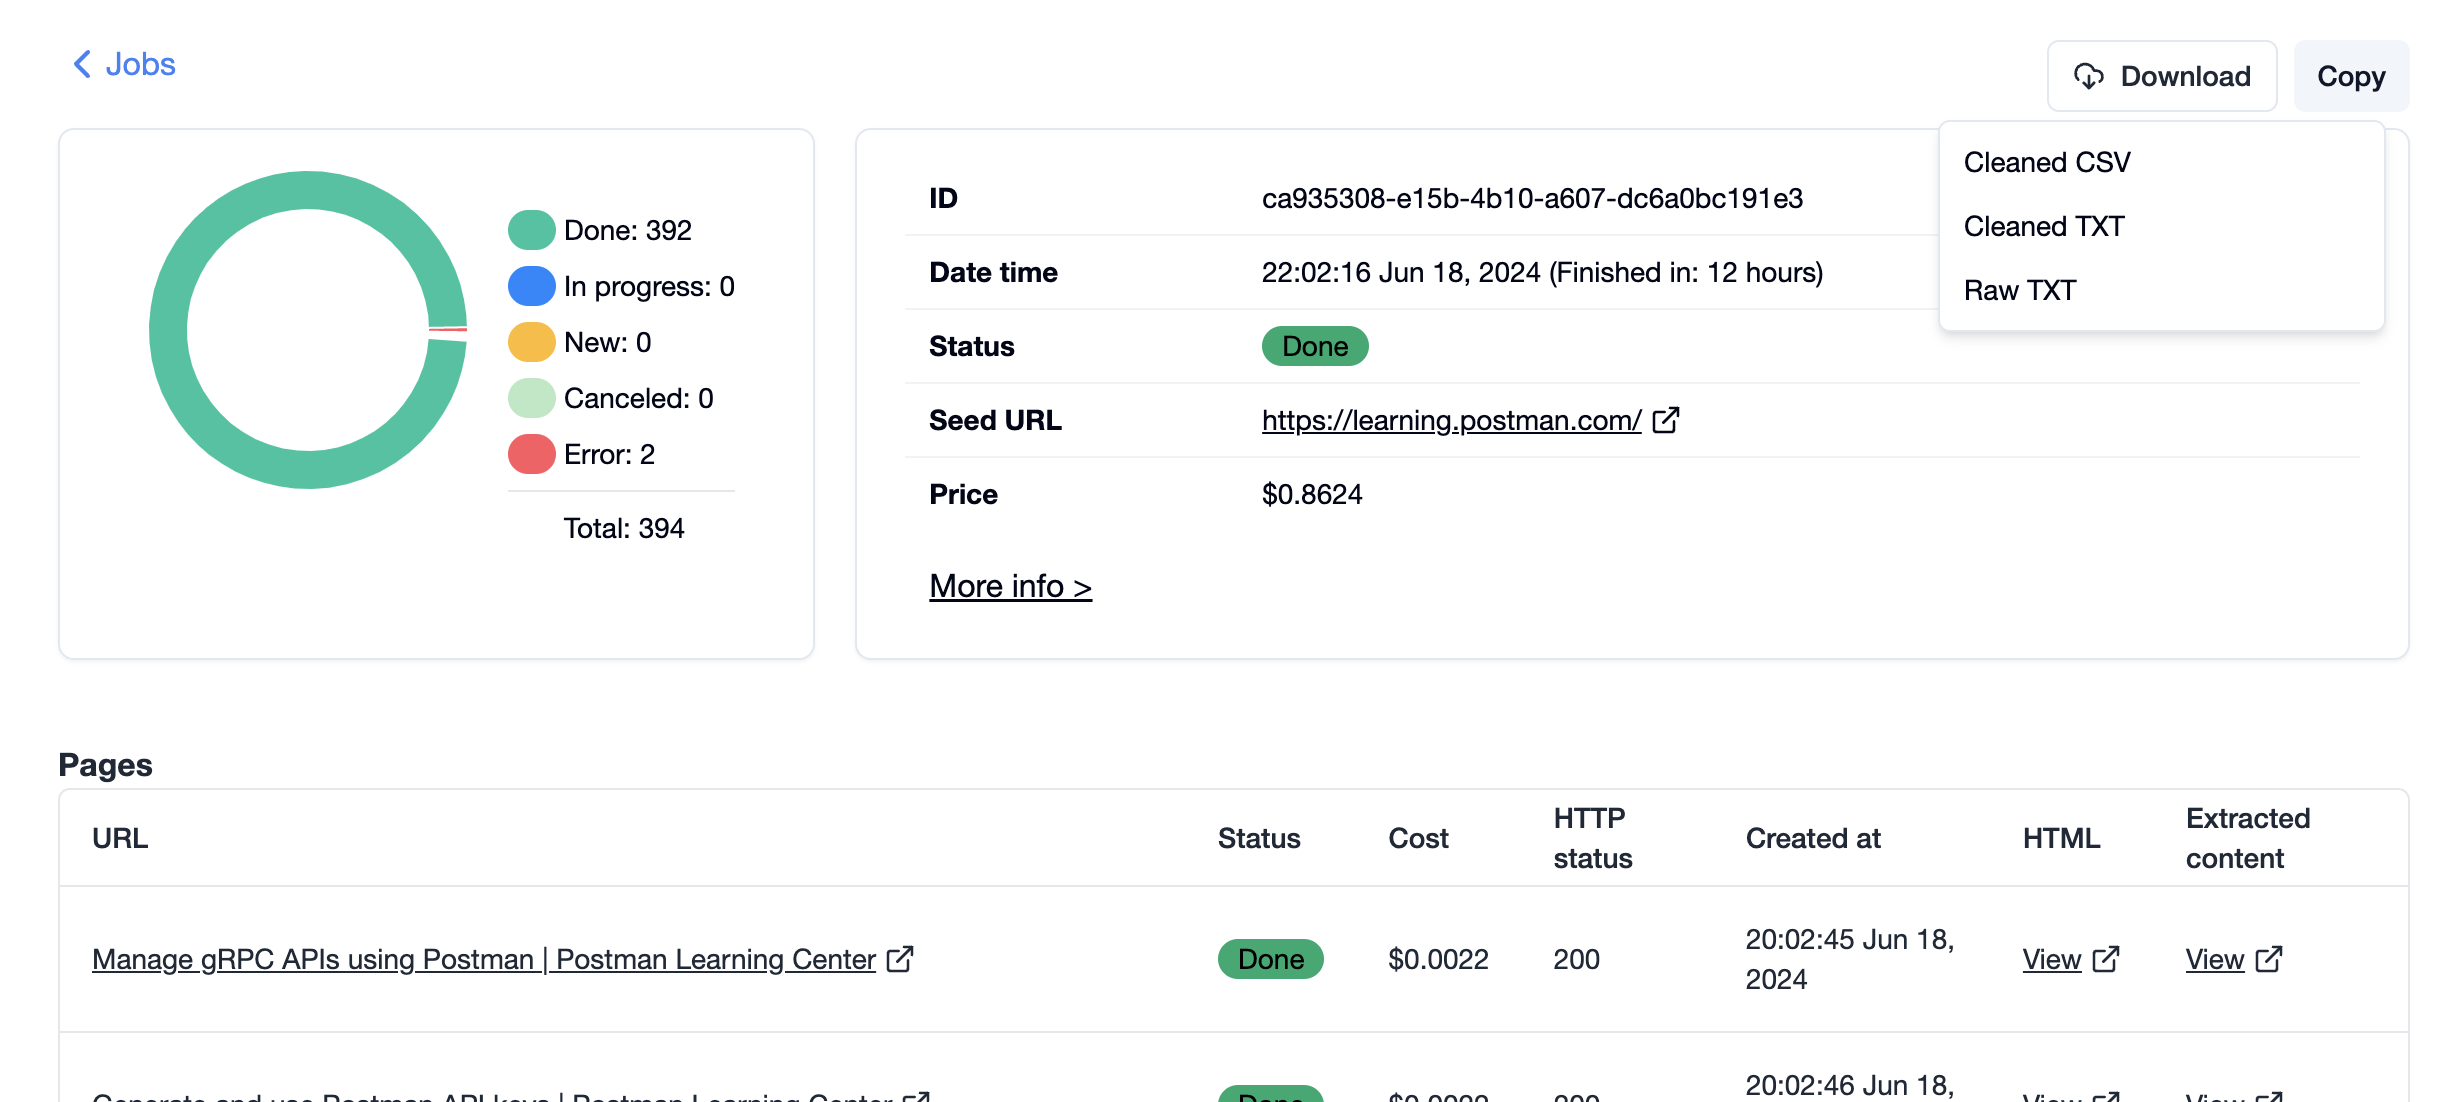Click the external link icon for Seed URL
This screenshot has width=2462, height=1102.
[1668, 421]
